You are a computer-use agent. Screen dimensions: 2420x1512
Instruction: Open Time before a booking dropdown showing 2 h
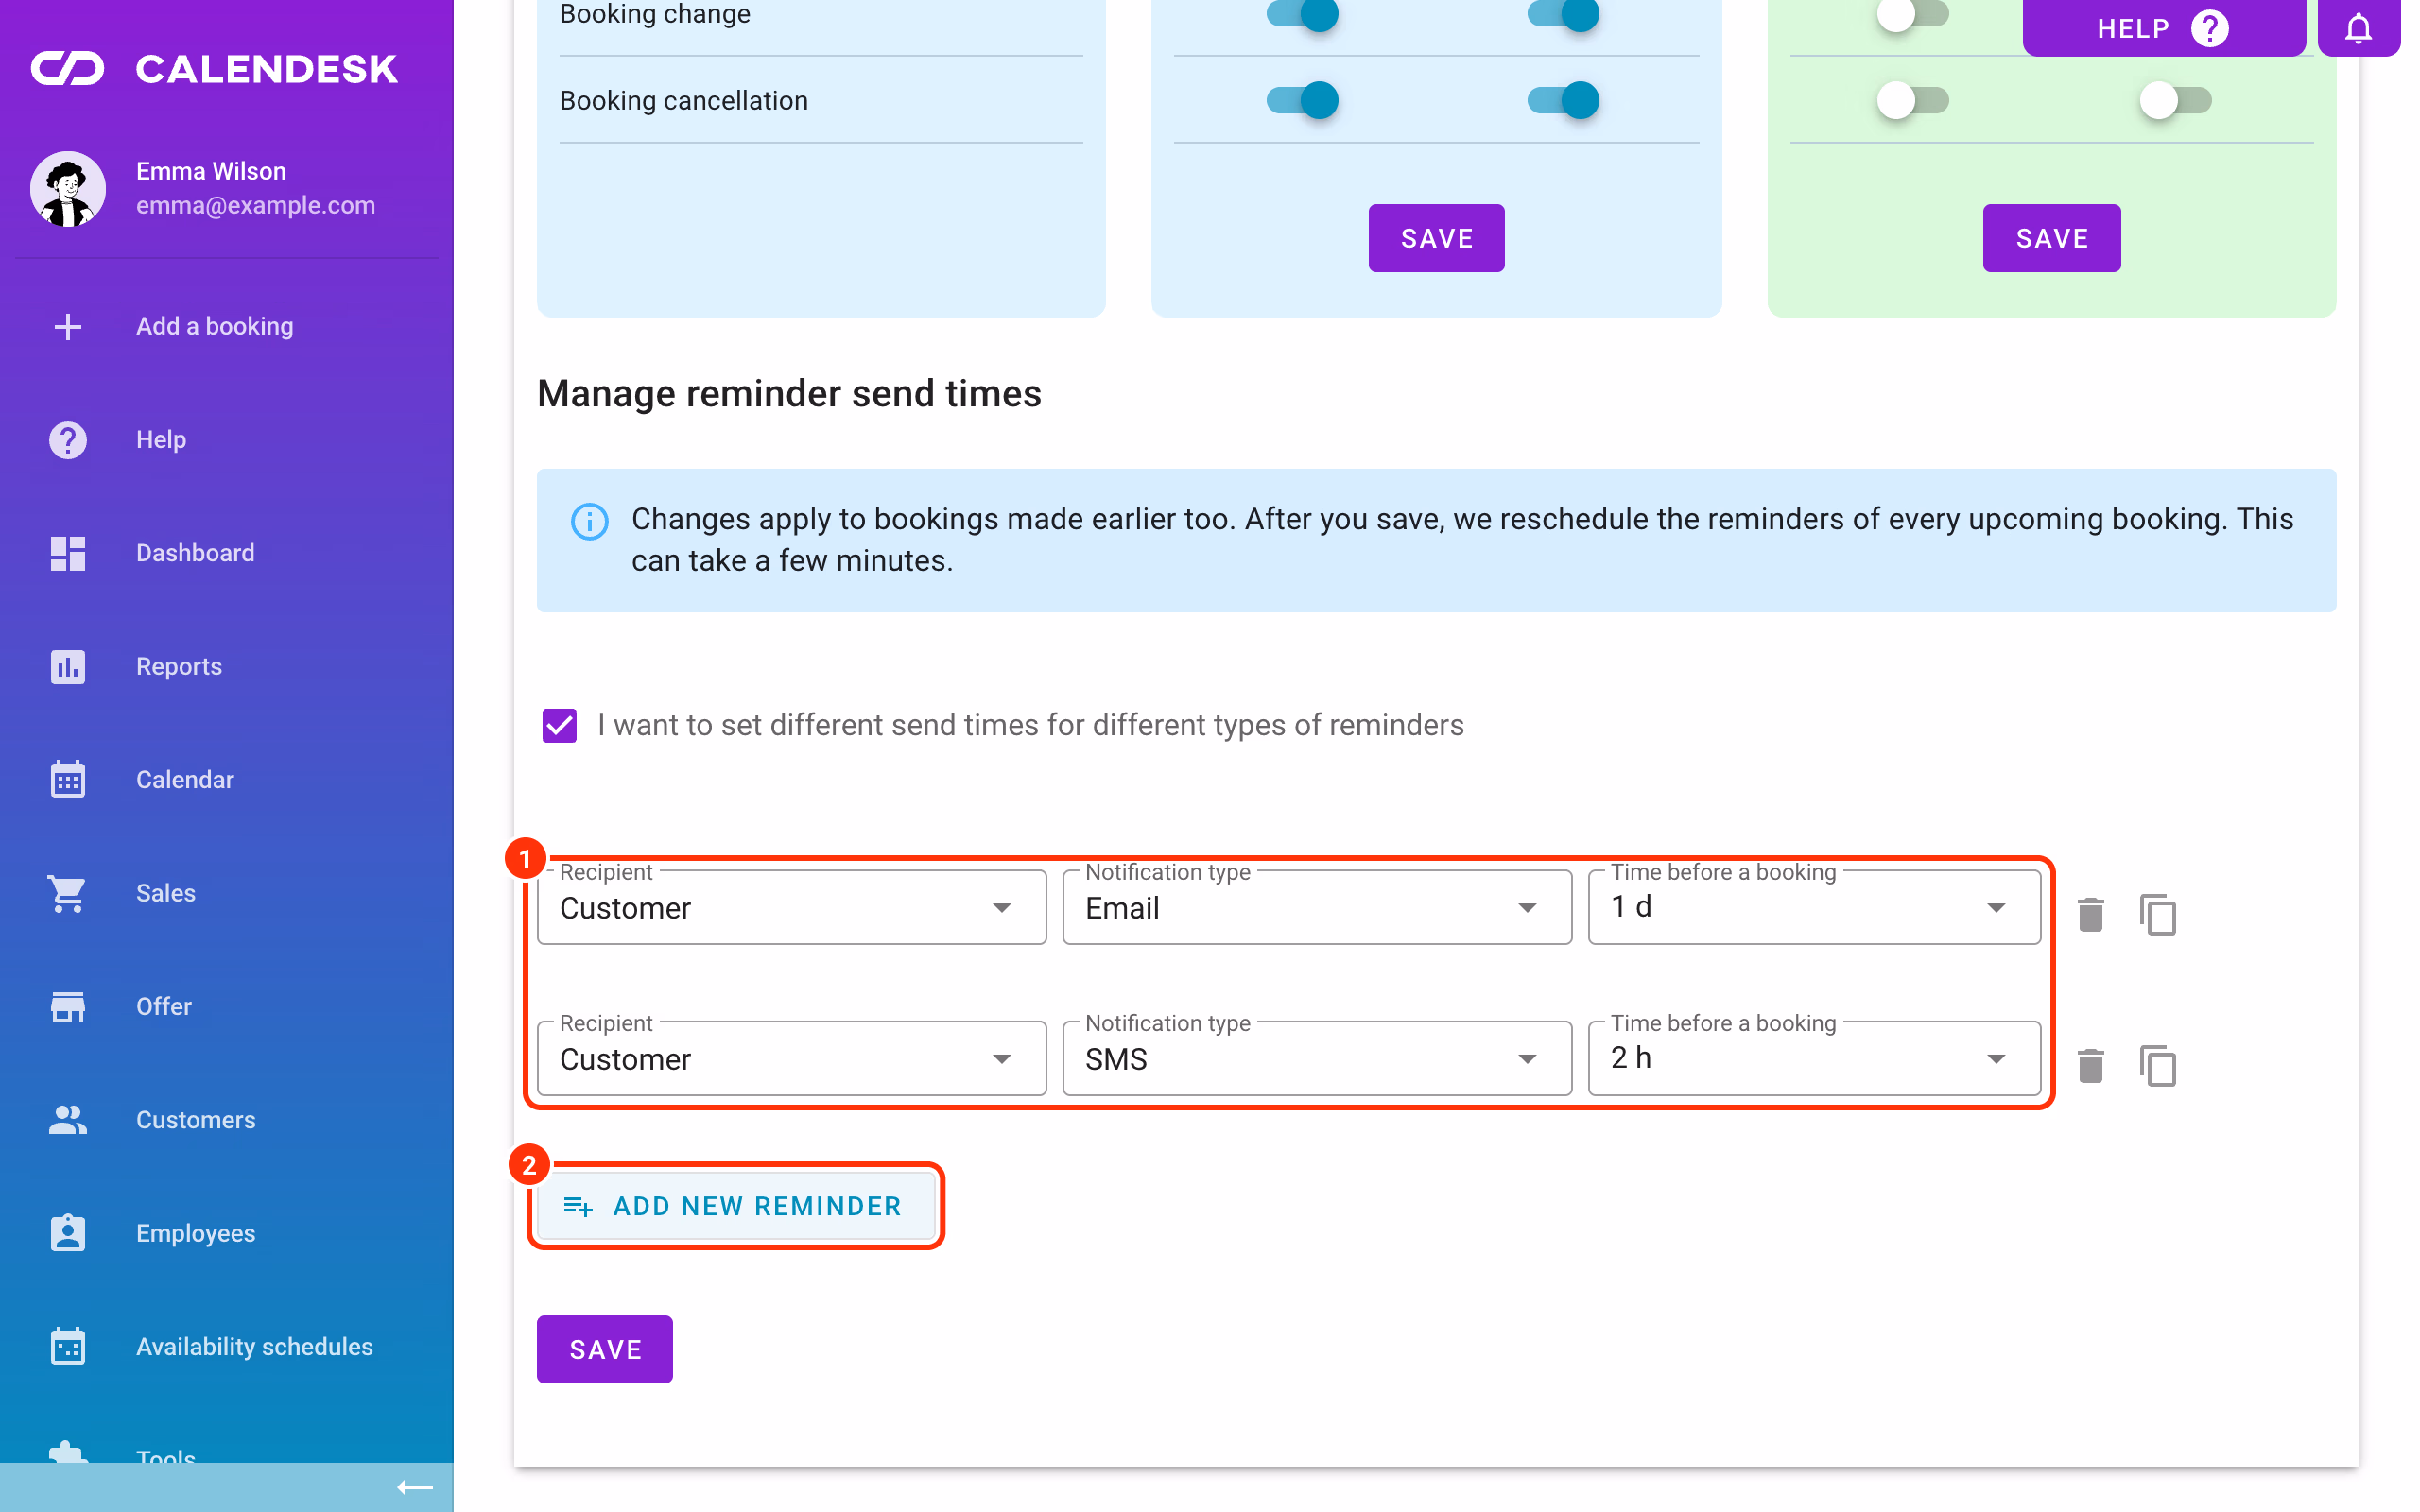[1813, 1058]
